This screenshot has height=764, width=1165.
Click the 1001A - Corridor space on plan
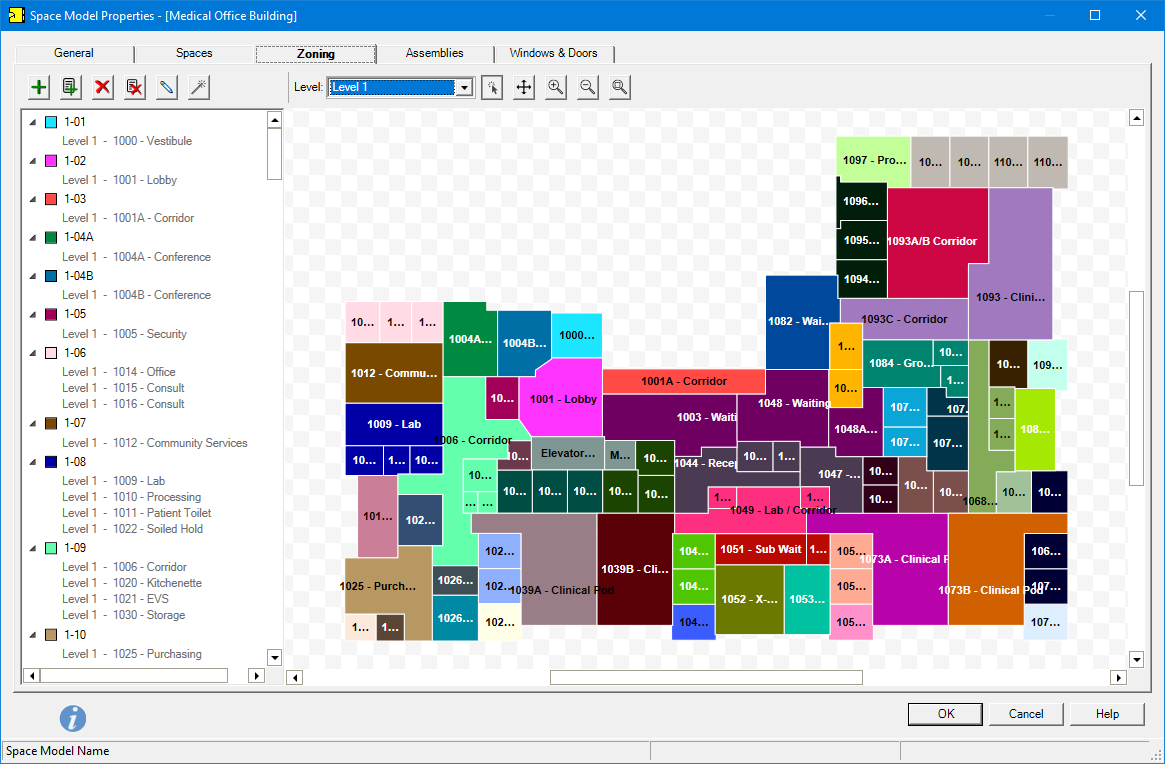pyautogui.click(x=684, y=381)
